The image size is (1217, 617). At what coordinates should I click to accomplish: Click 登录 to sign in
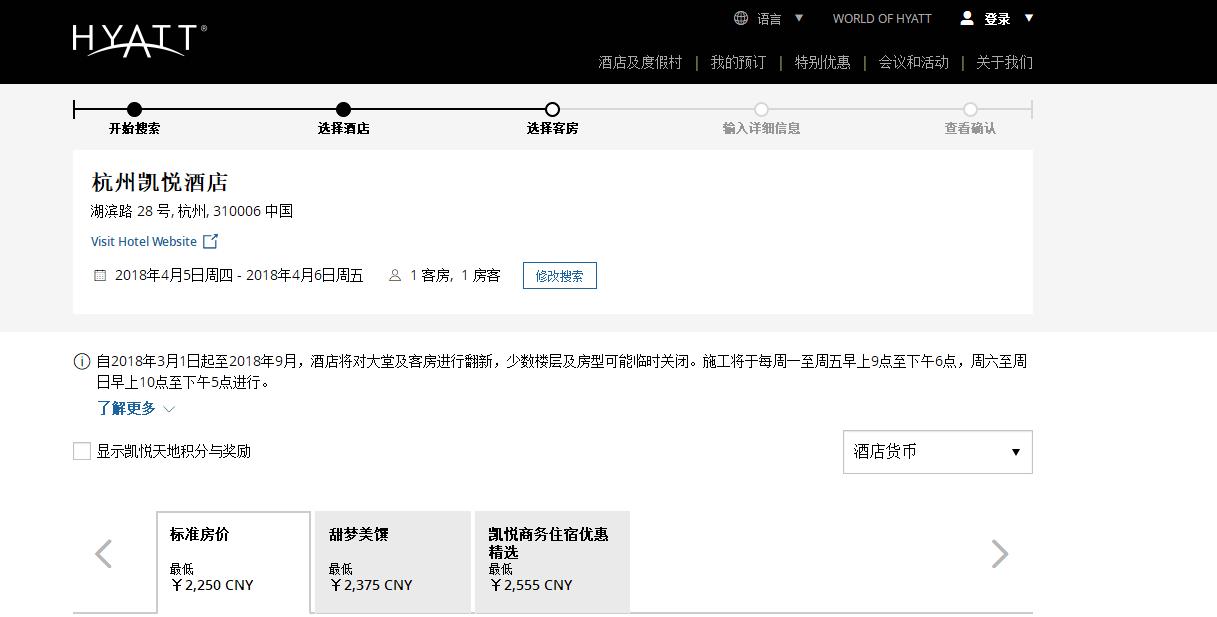997,19
